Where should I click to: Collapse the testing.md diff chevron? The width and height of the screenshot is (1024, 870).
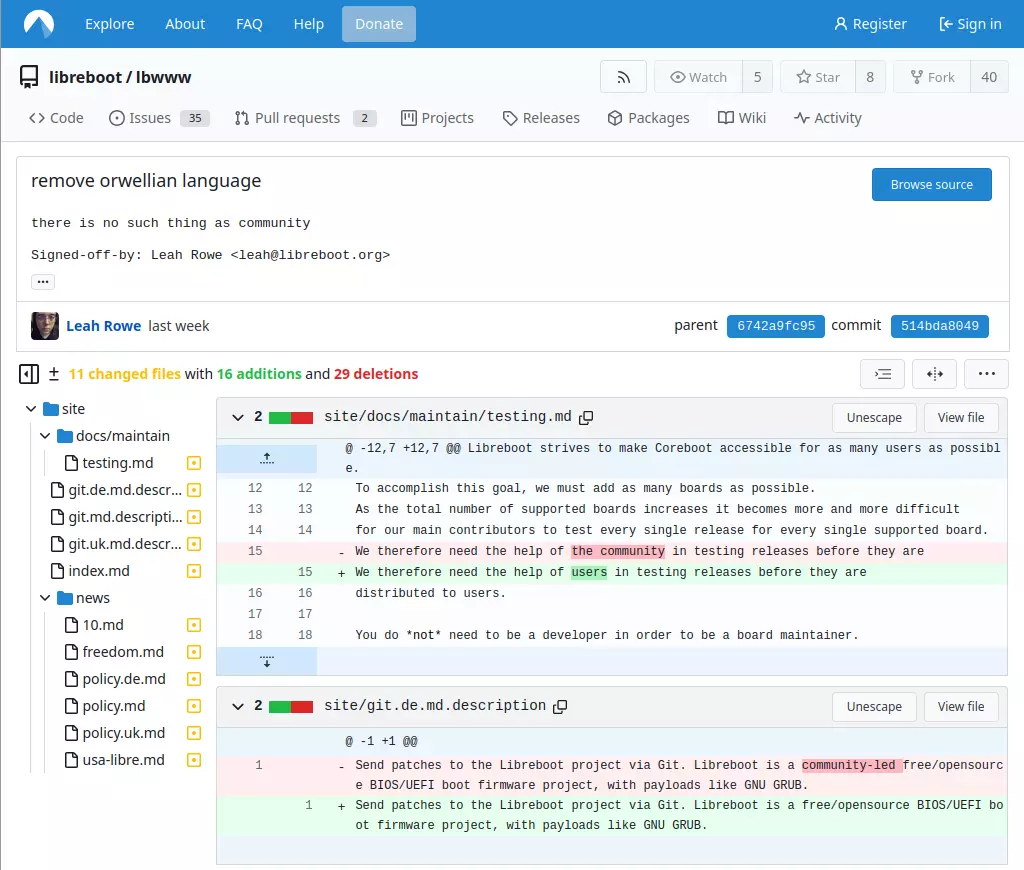pos(238,417)
